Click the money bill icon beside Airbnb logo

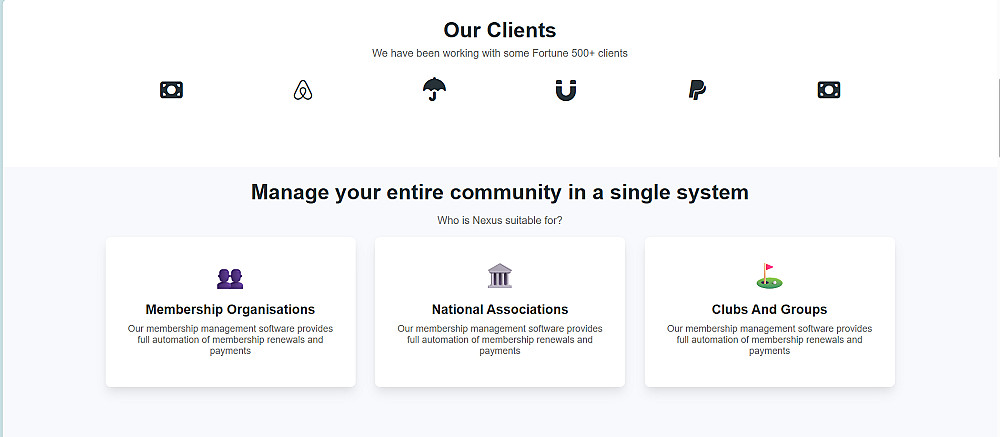pos(171,90)
